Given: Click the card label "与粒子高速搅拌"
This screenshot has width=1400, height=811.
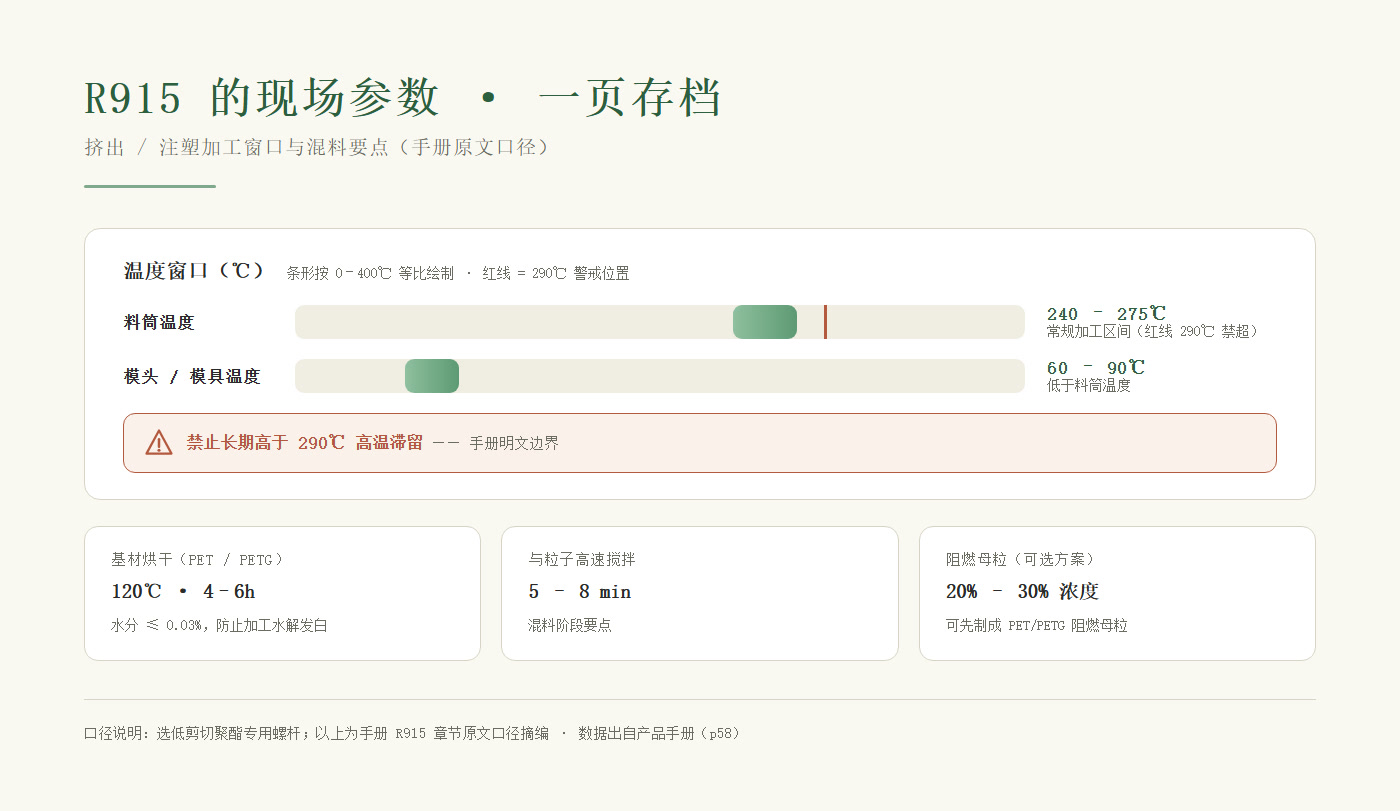Looking at the screenshot, I should (x=582, y=559).
